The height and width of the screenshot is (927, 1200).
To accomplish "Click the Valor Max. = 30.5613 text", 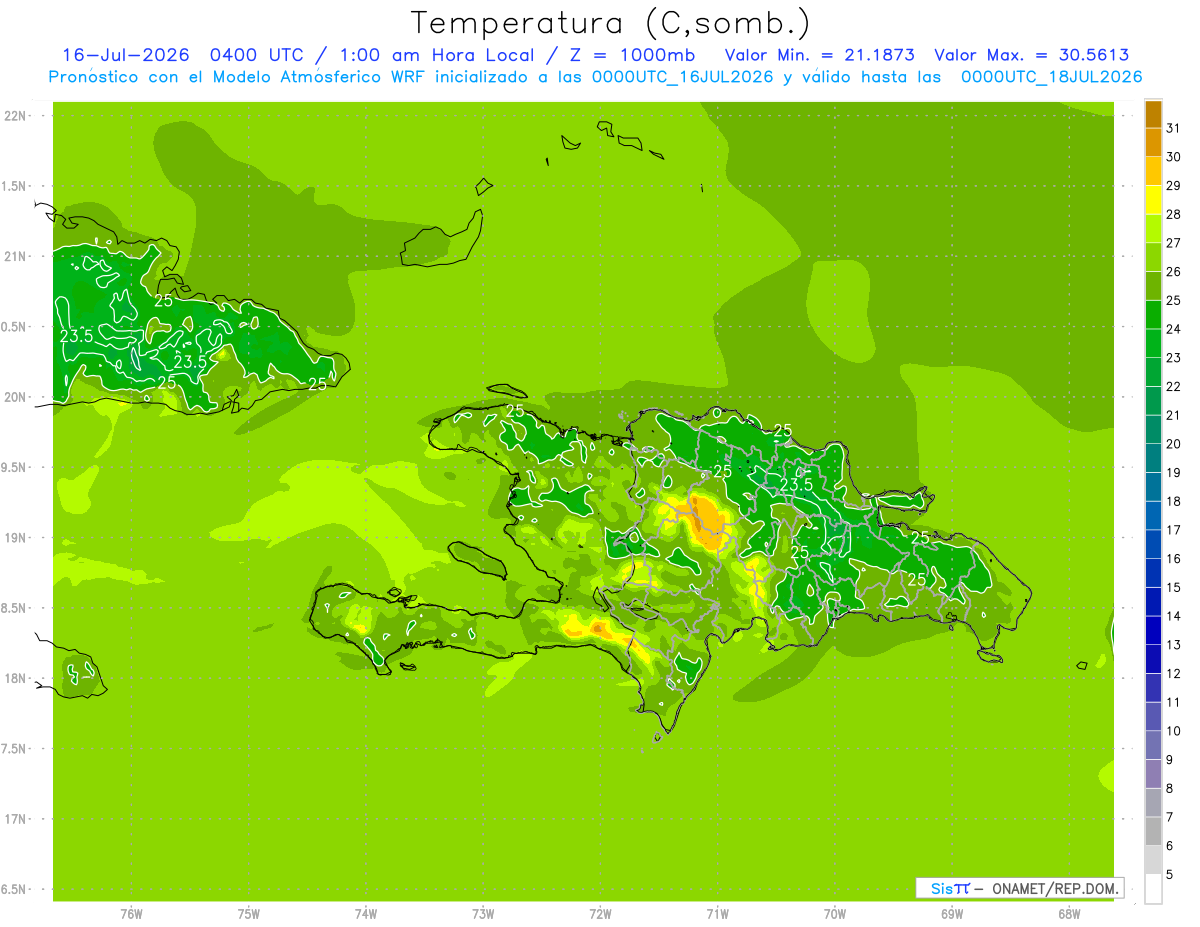I will pos(1031,55).
